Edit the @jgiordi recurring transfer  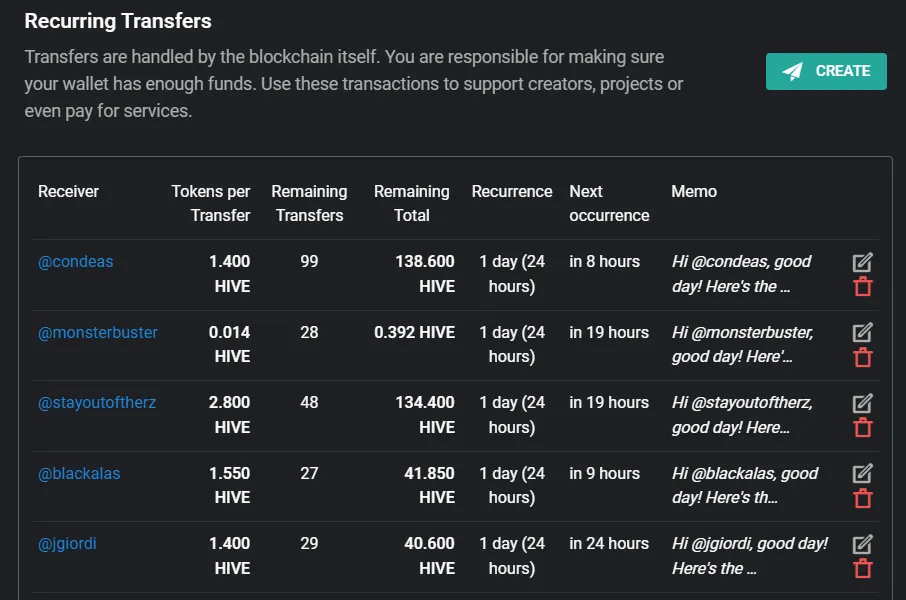click(862, 545)
